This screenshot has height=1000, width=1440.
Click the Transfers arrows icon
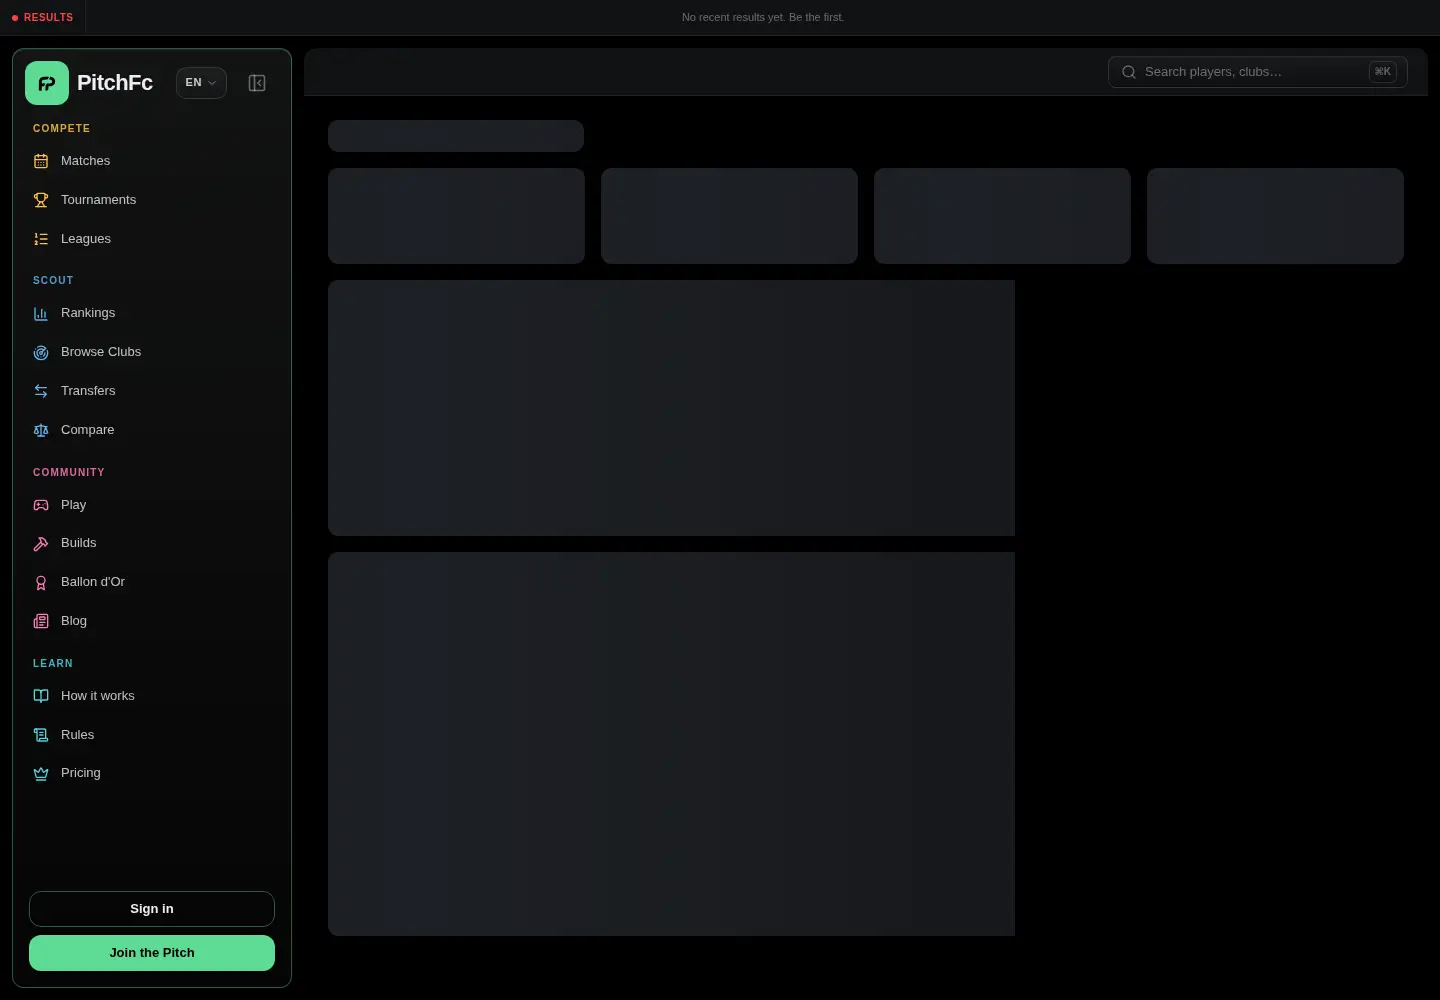[x=41, y=391]
